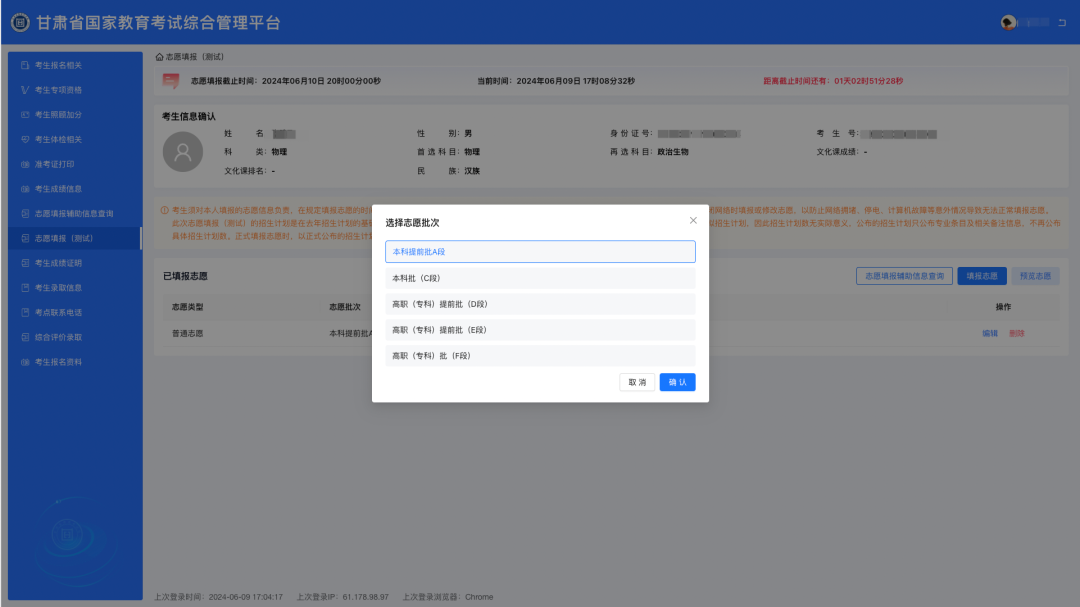Select batch option 本科批（C段）
Screen dimensions: 1080x607
[x=540, y=278]
